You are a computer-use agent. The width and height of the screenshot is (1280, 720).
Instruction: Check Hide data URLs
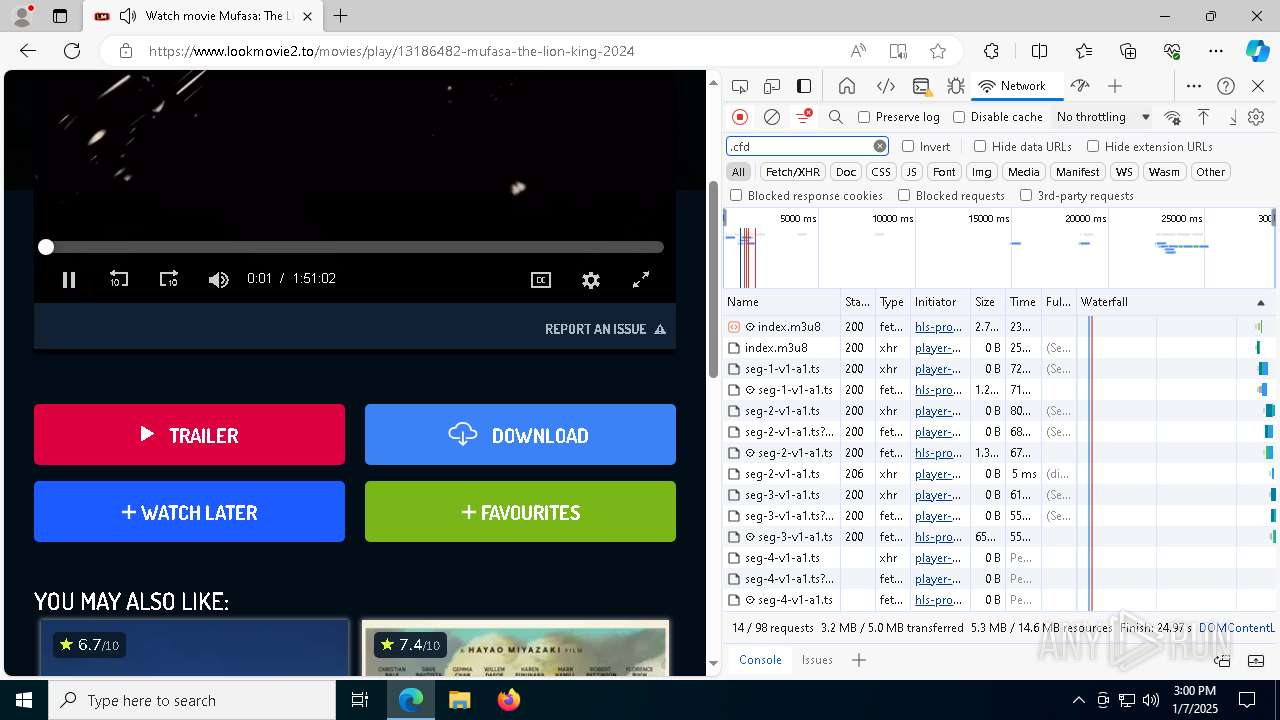click(980, 146)
